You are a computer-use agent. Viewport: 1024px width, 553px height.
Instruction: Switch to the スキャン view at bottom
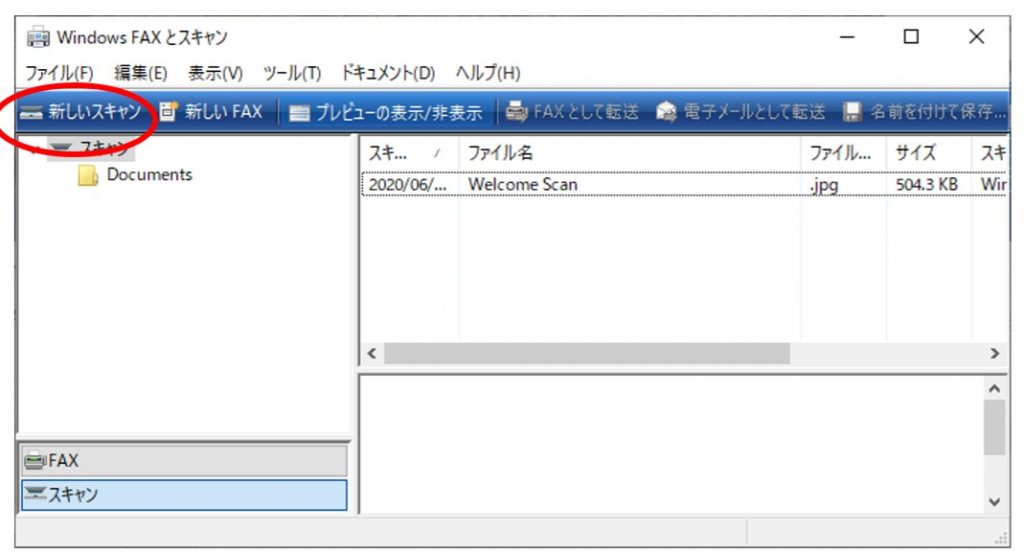click(184, 495)
